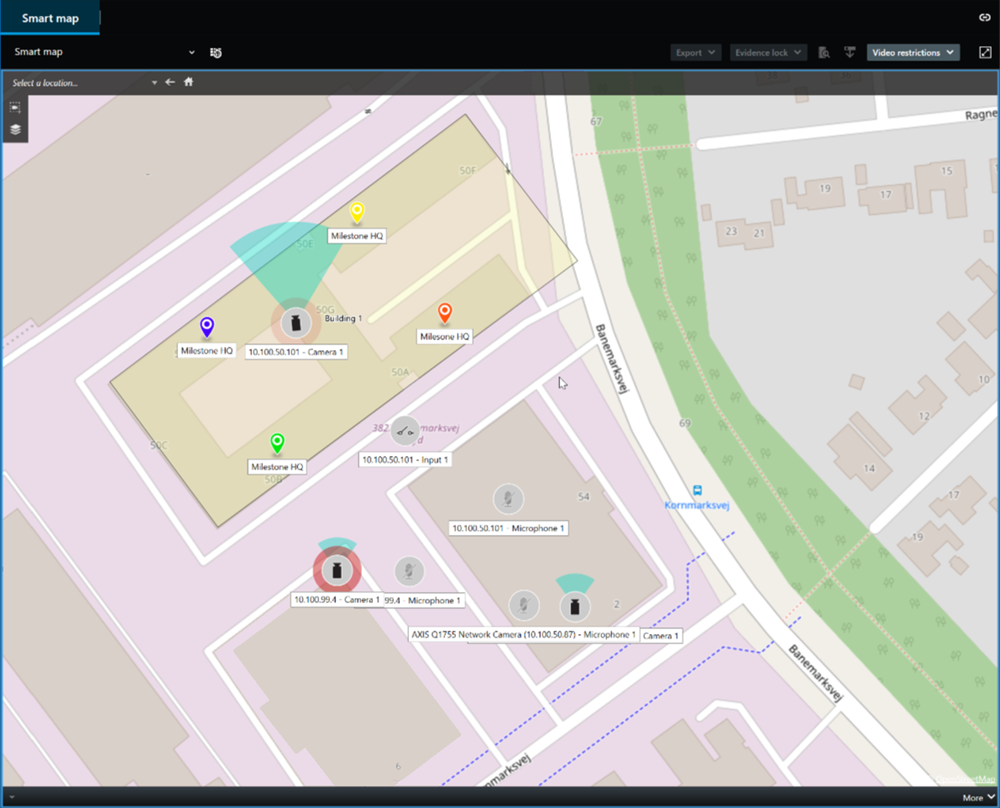Click the 10.100.50.101 Microphone 1 icon
This screenshot has height=808, width=1000.
click(508, 499)
